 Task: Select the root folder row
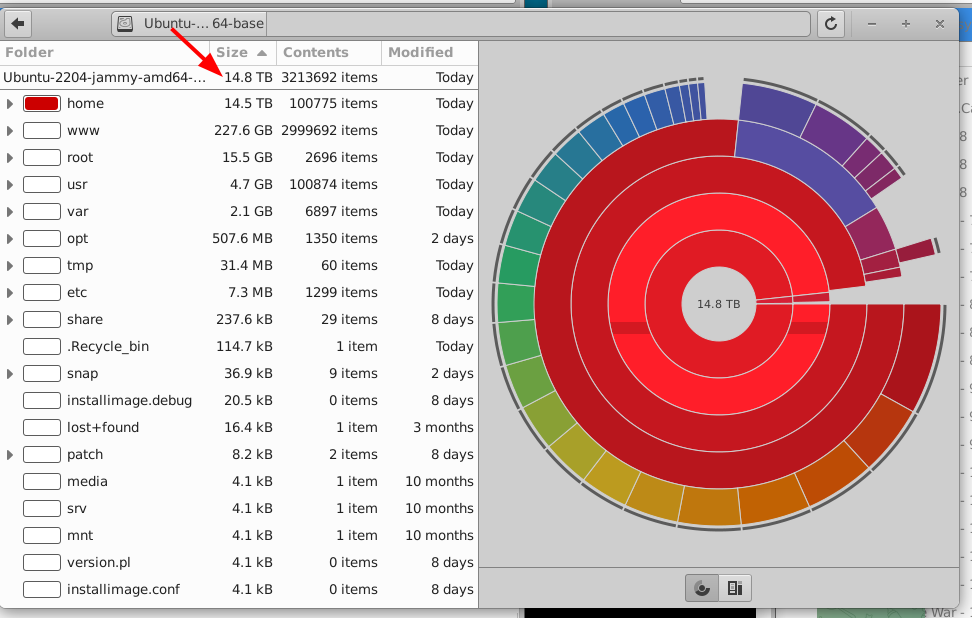(x=80, y=158)
